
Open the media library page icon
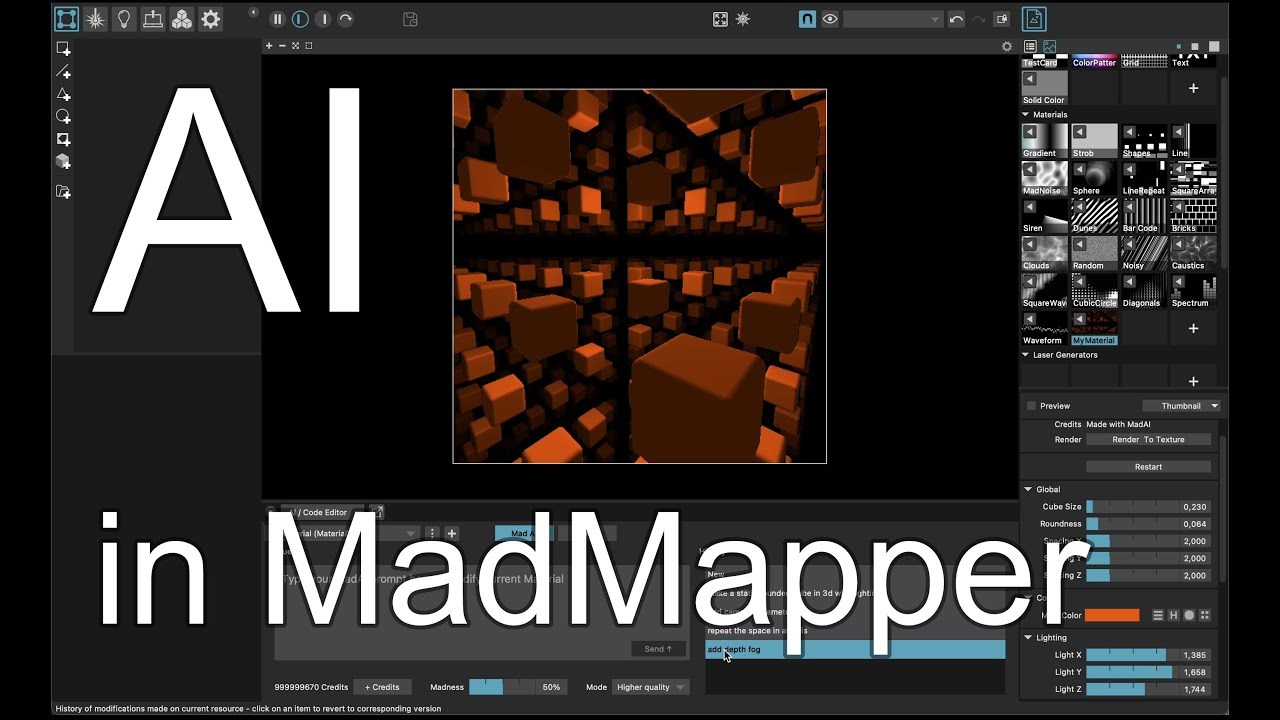point(1034,19)
